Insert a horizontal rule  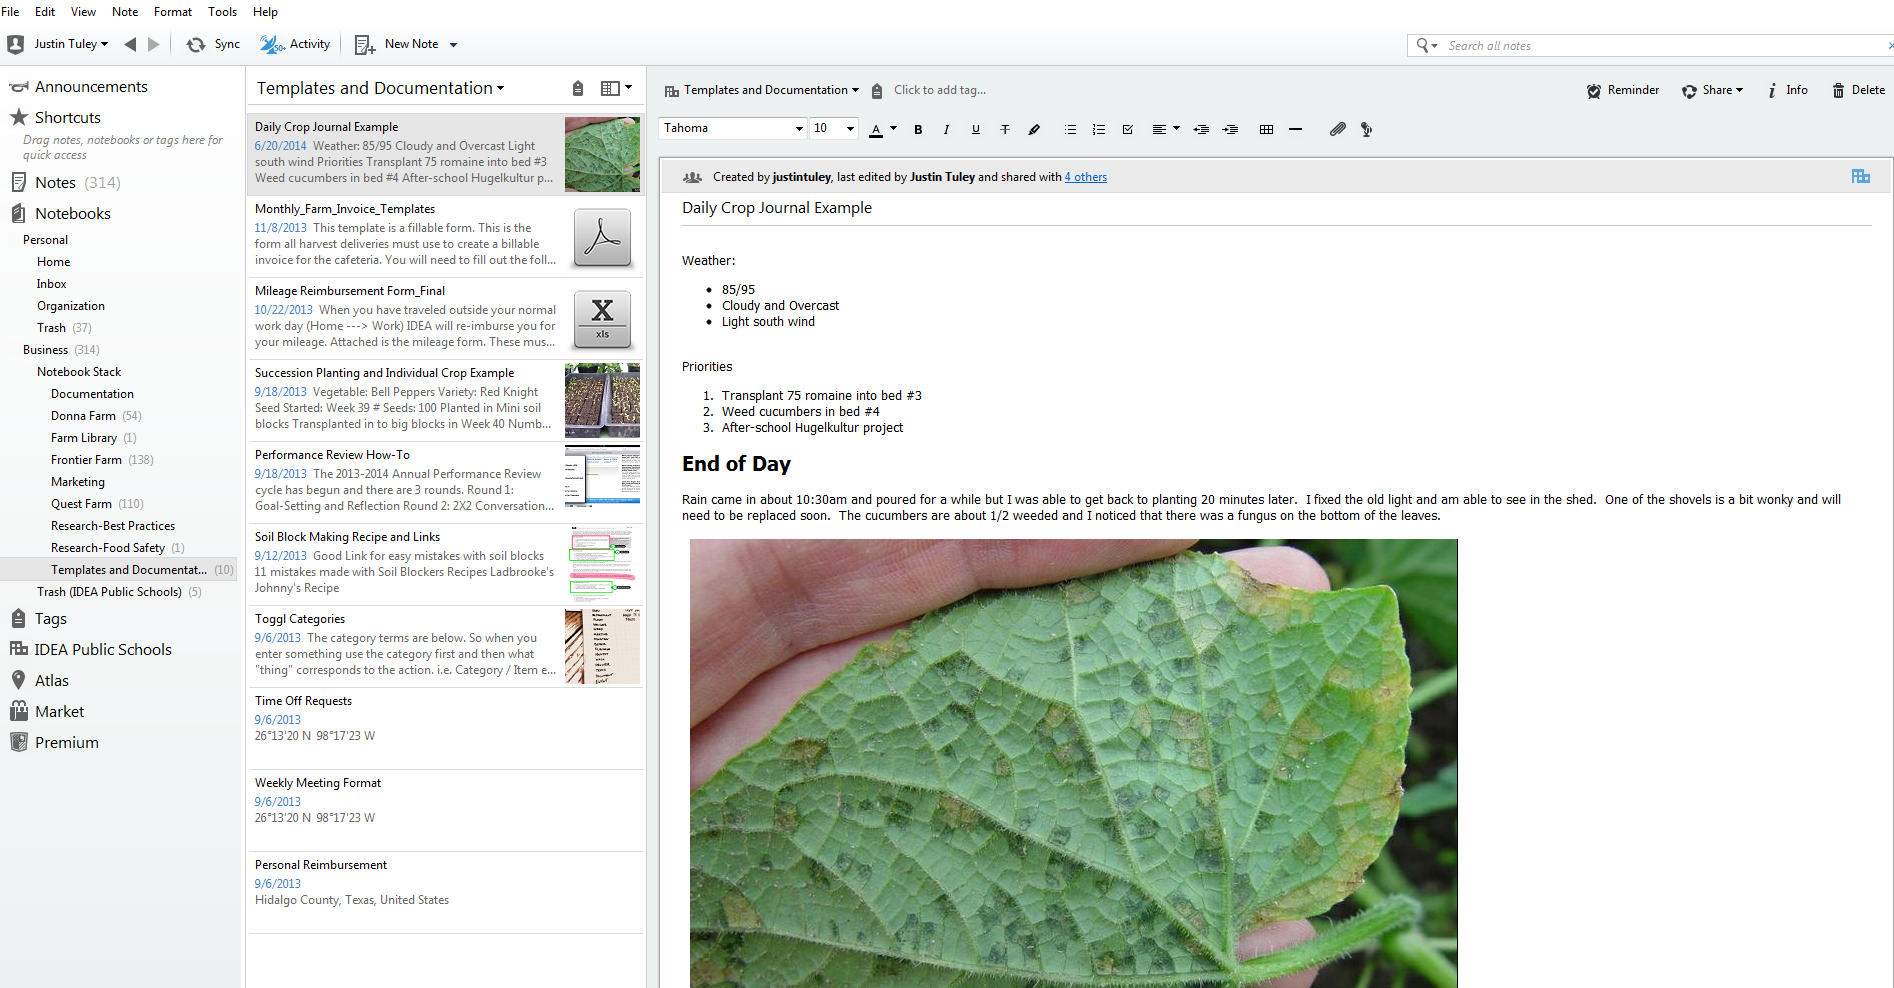(1295, 129)
